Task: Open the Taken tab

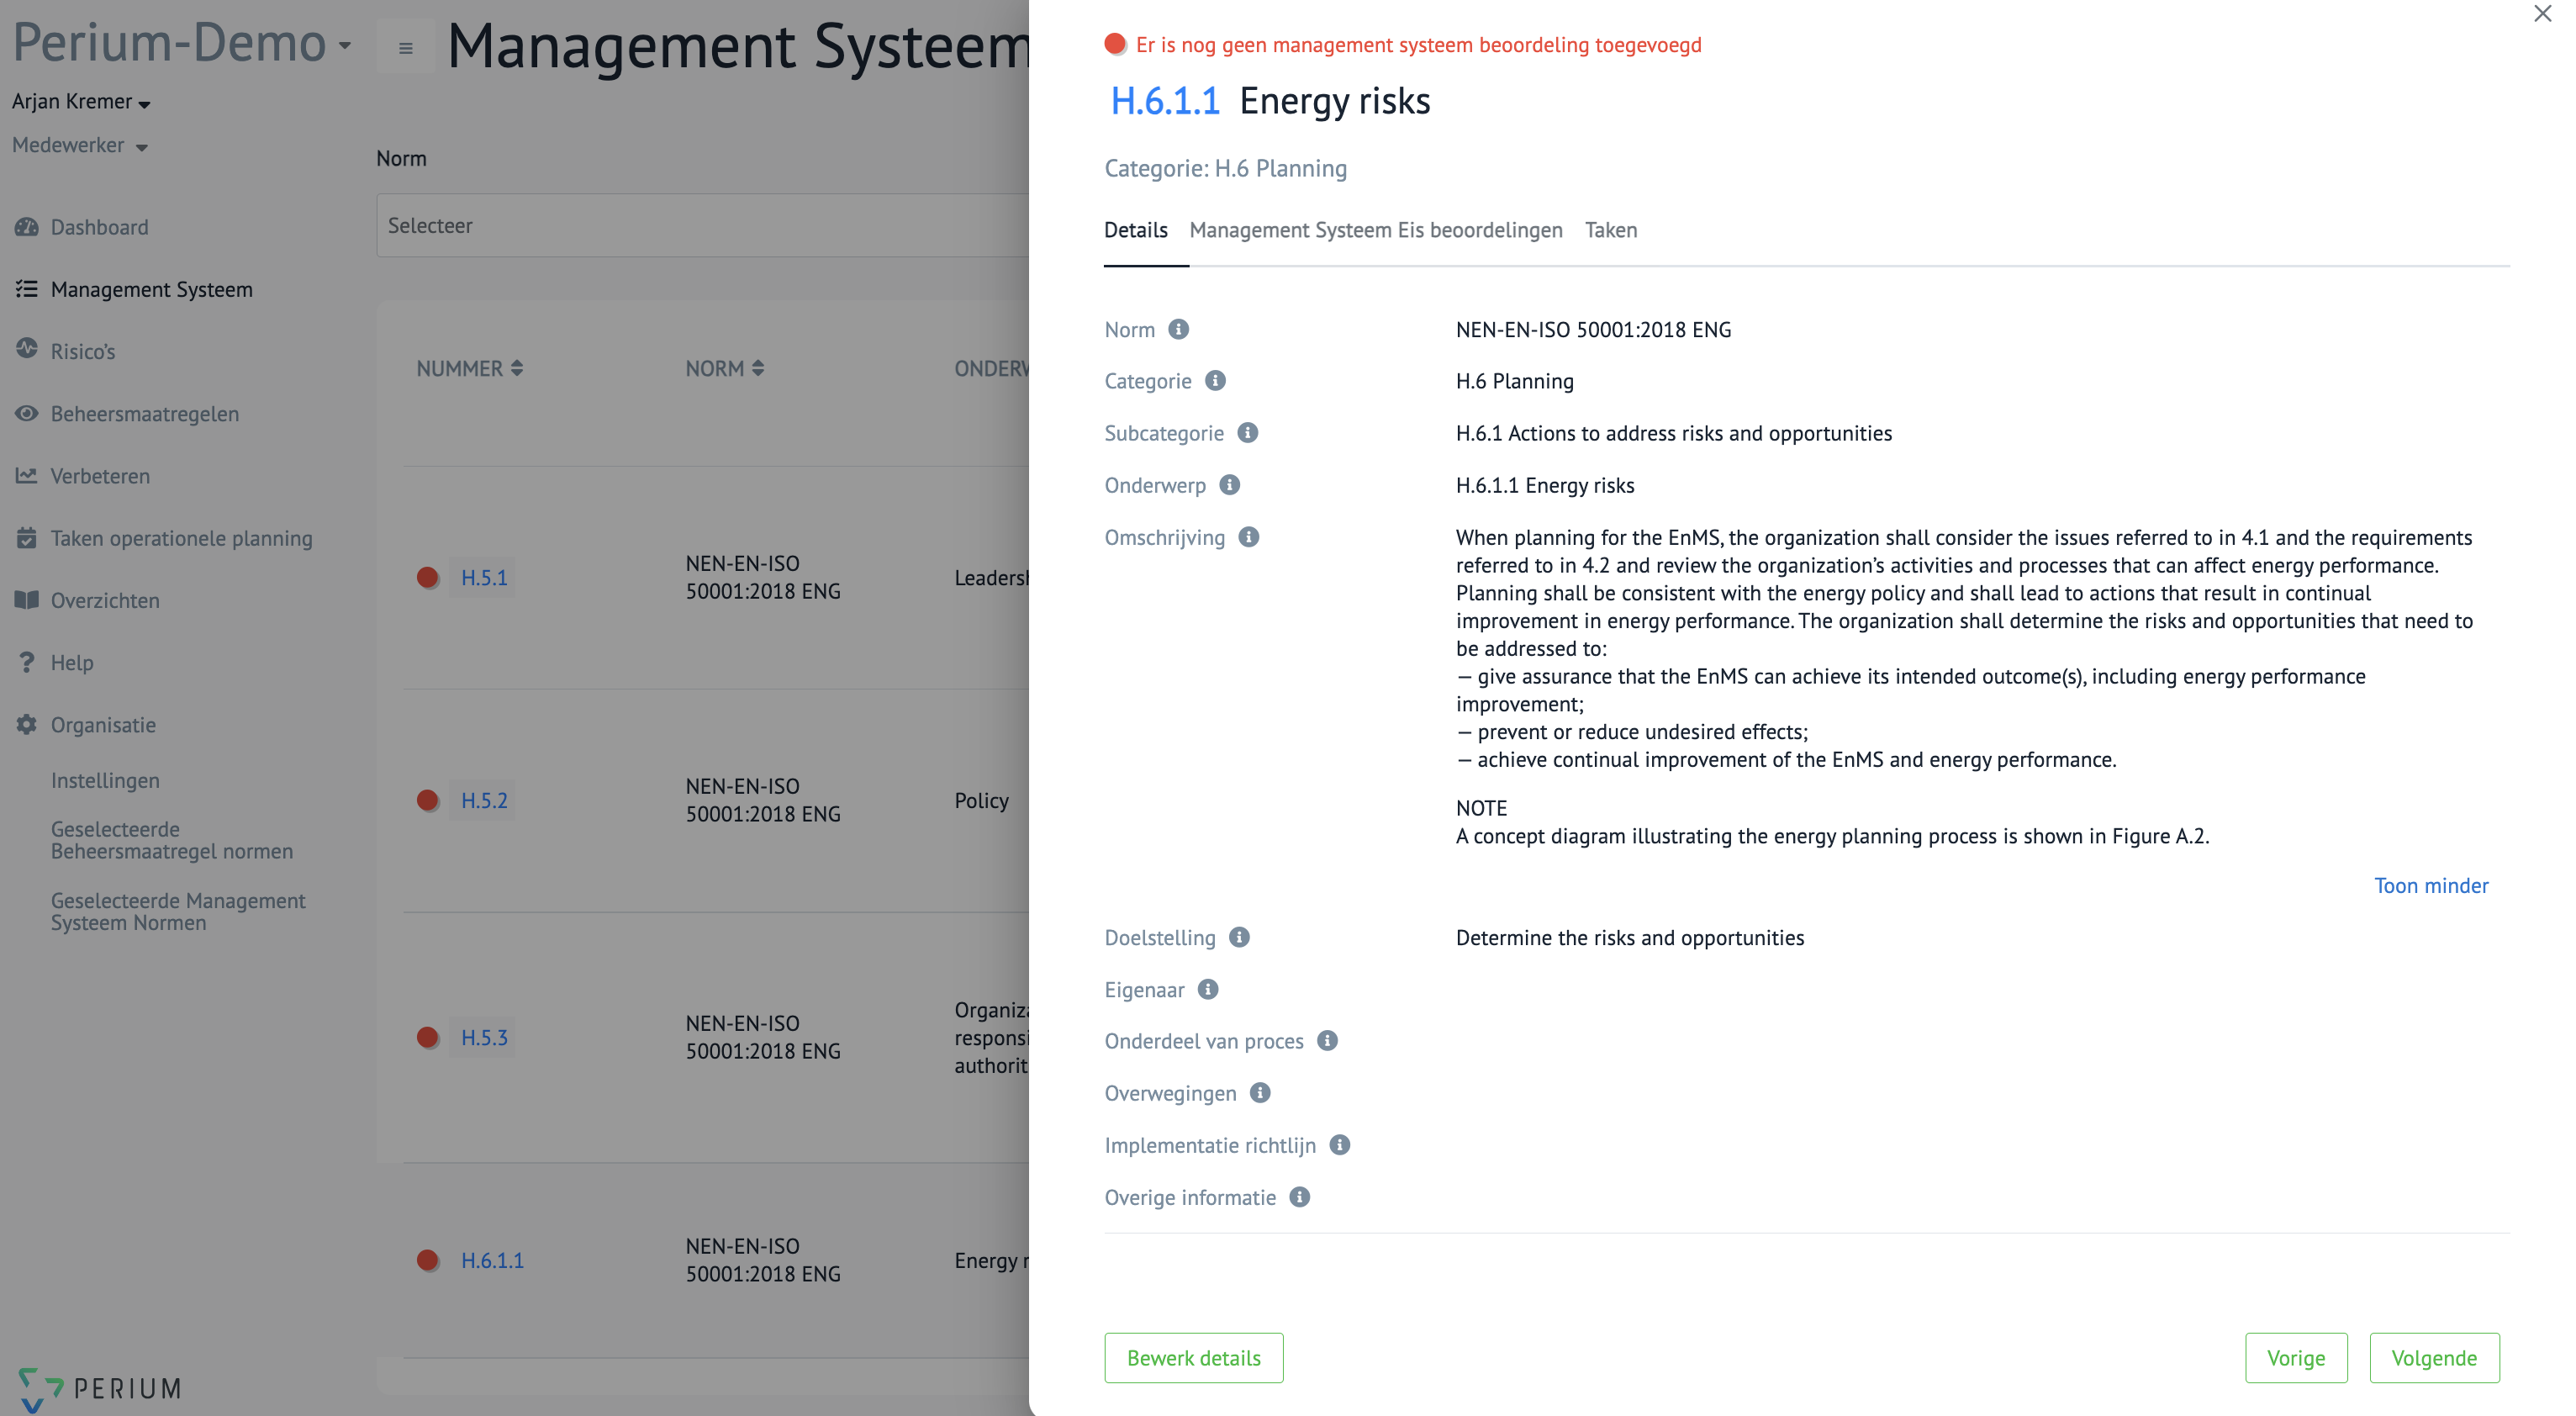Action: (x=1610, y=230)
